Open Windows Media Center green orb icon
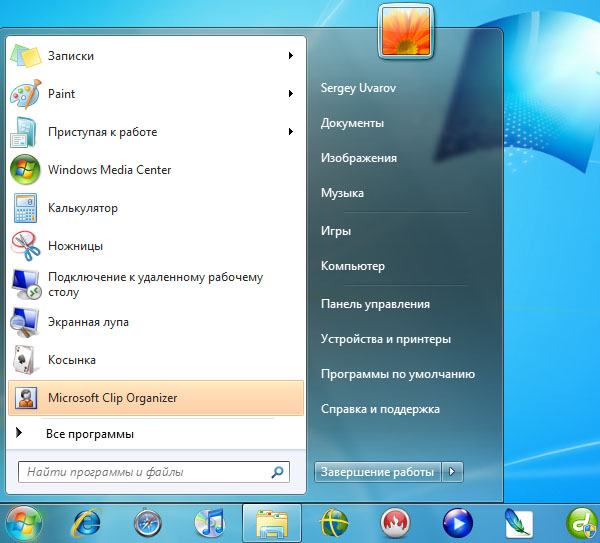 point(25,170)
